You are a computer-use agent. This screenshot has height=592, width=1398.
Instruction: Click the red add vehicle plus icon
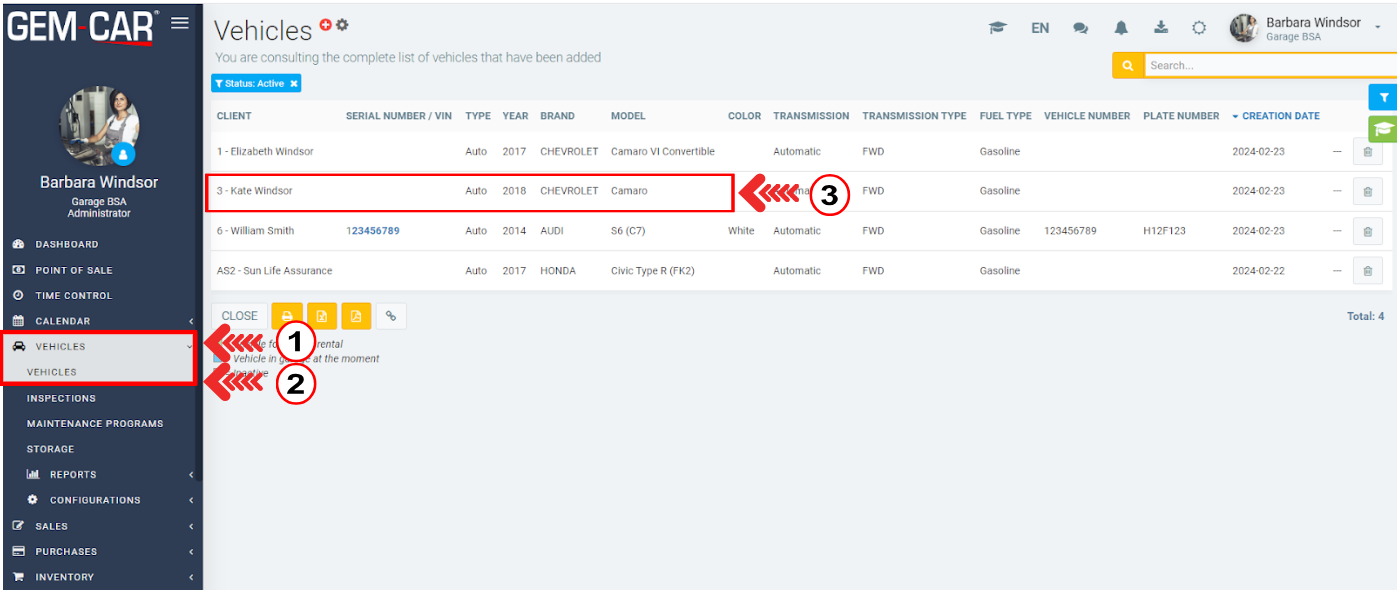pos(326,25)
